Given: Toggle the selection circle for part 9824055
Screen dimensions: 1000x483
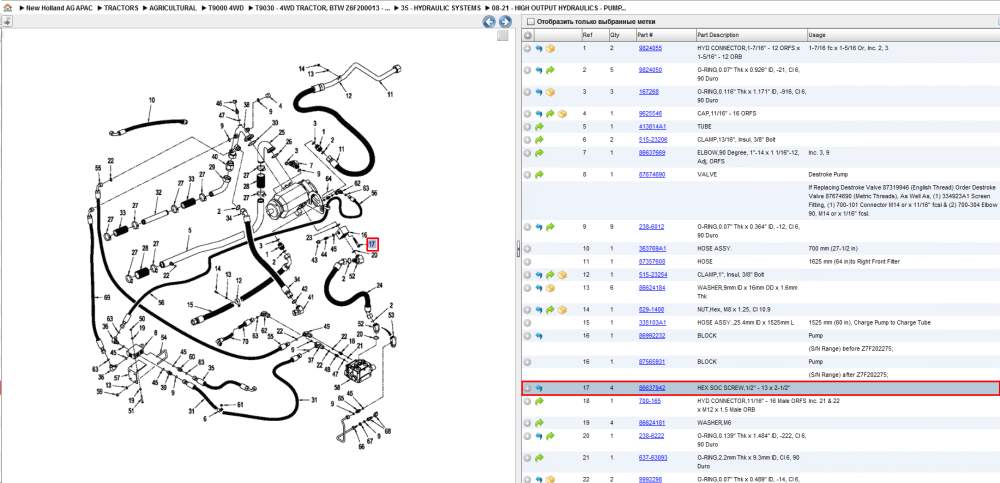Looking at the screenshot, I should pyautogui.click(x=527, y=48).
